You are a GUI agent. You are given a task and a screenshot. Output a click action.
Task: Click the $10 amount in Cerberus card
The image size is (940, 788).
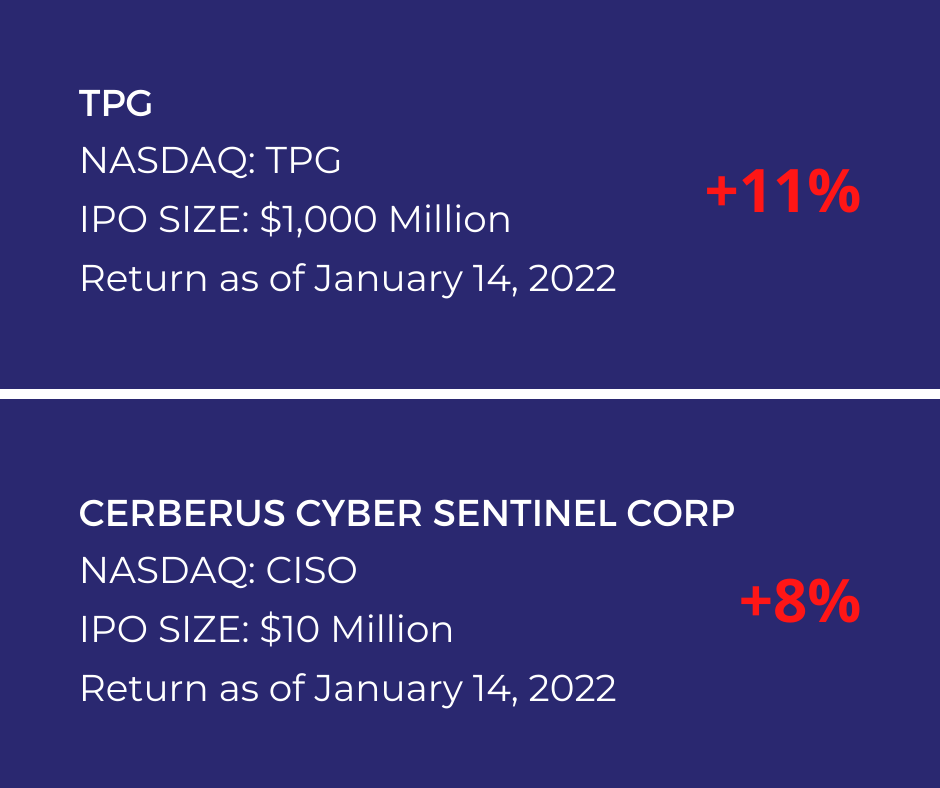[290, 630]
